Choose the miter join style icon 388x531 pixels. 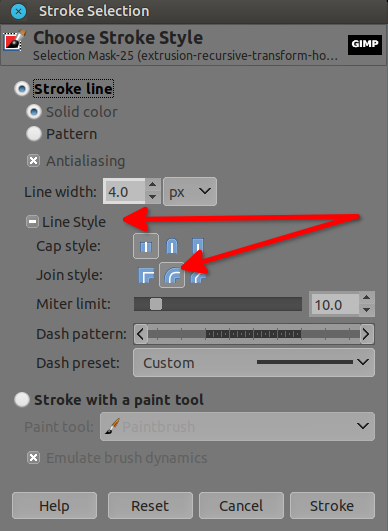point(146,275)
